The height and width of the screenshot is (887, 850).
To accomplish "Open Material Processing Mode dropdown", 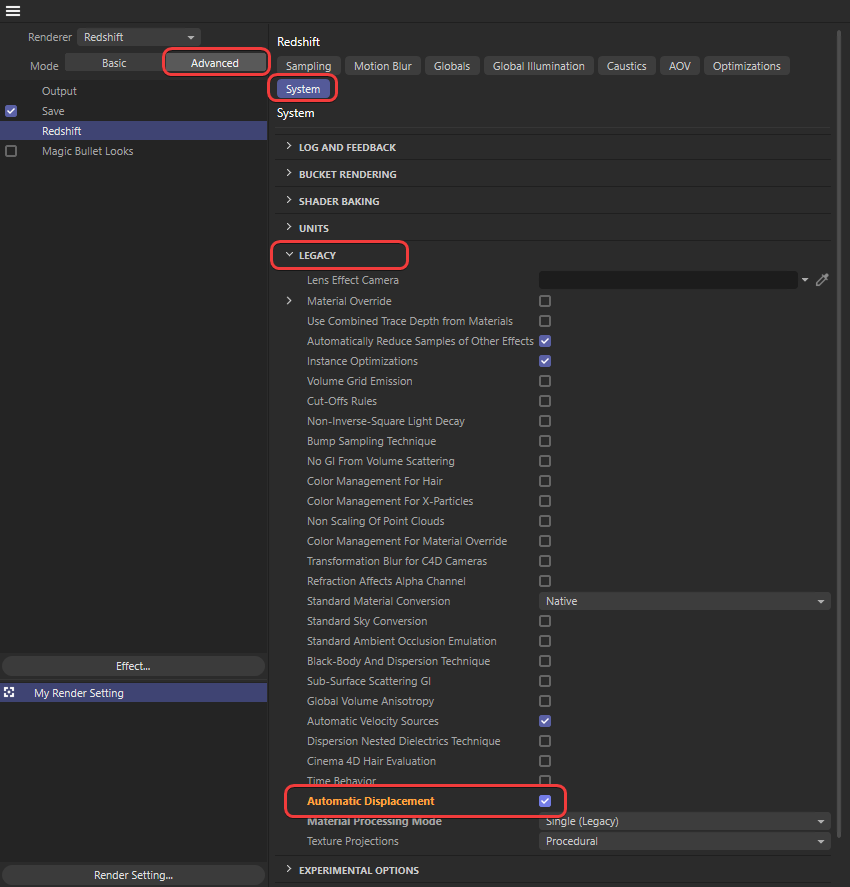I will [685, 821].
